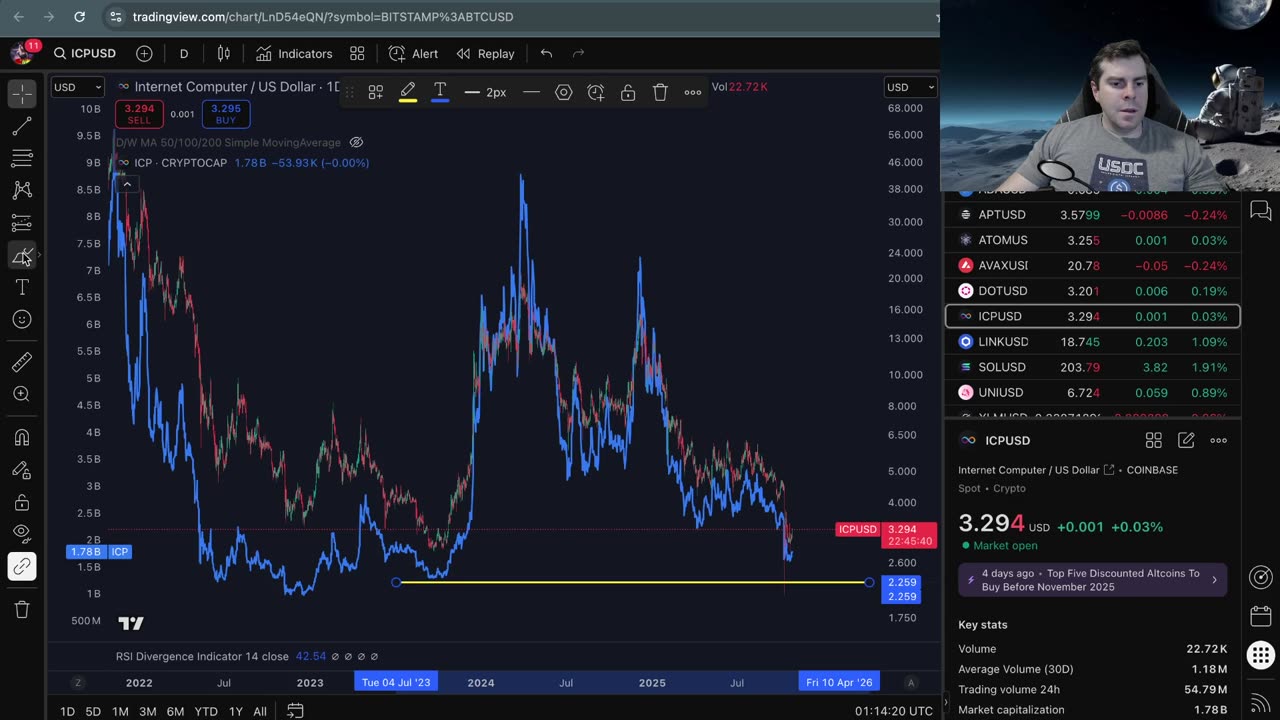Open drawing settings hexagon icon
The width and height of the screenshot is (1280, 720).
click(x=564, y=92)
